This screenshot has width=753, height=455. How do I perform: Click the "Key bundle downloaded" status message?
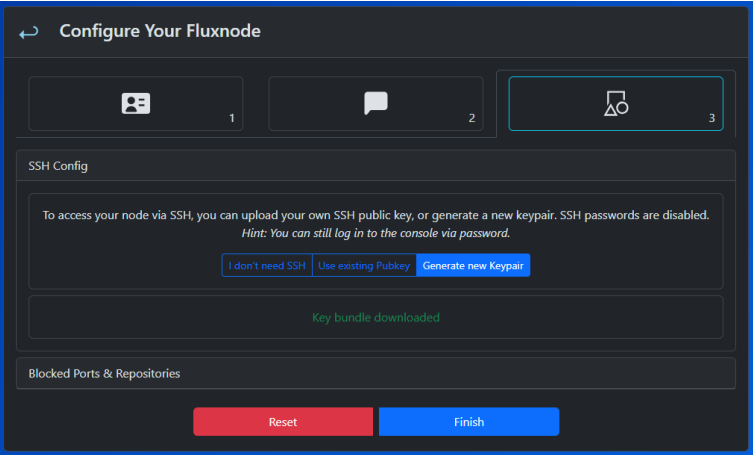click(x=376, y=317)
